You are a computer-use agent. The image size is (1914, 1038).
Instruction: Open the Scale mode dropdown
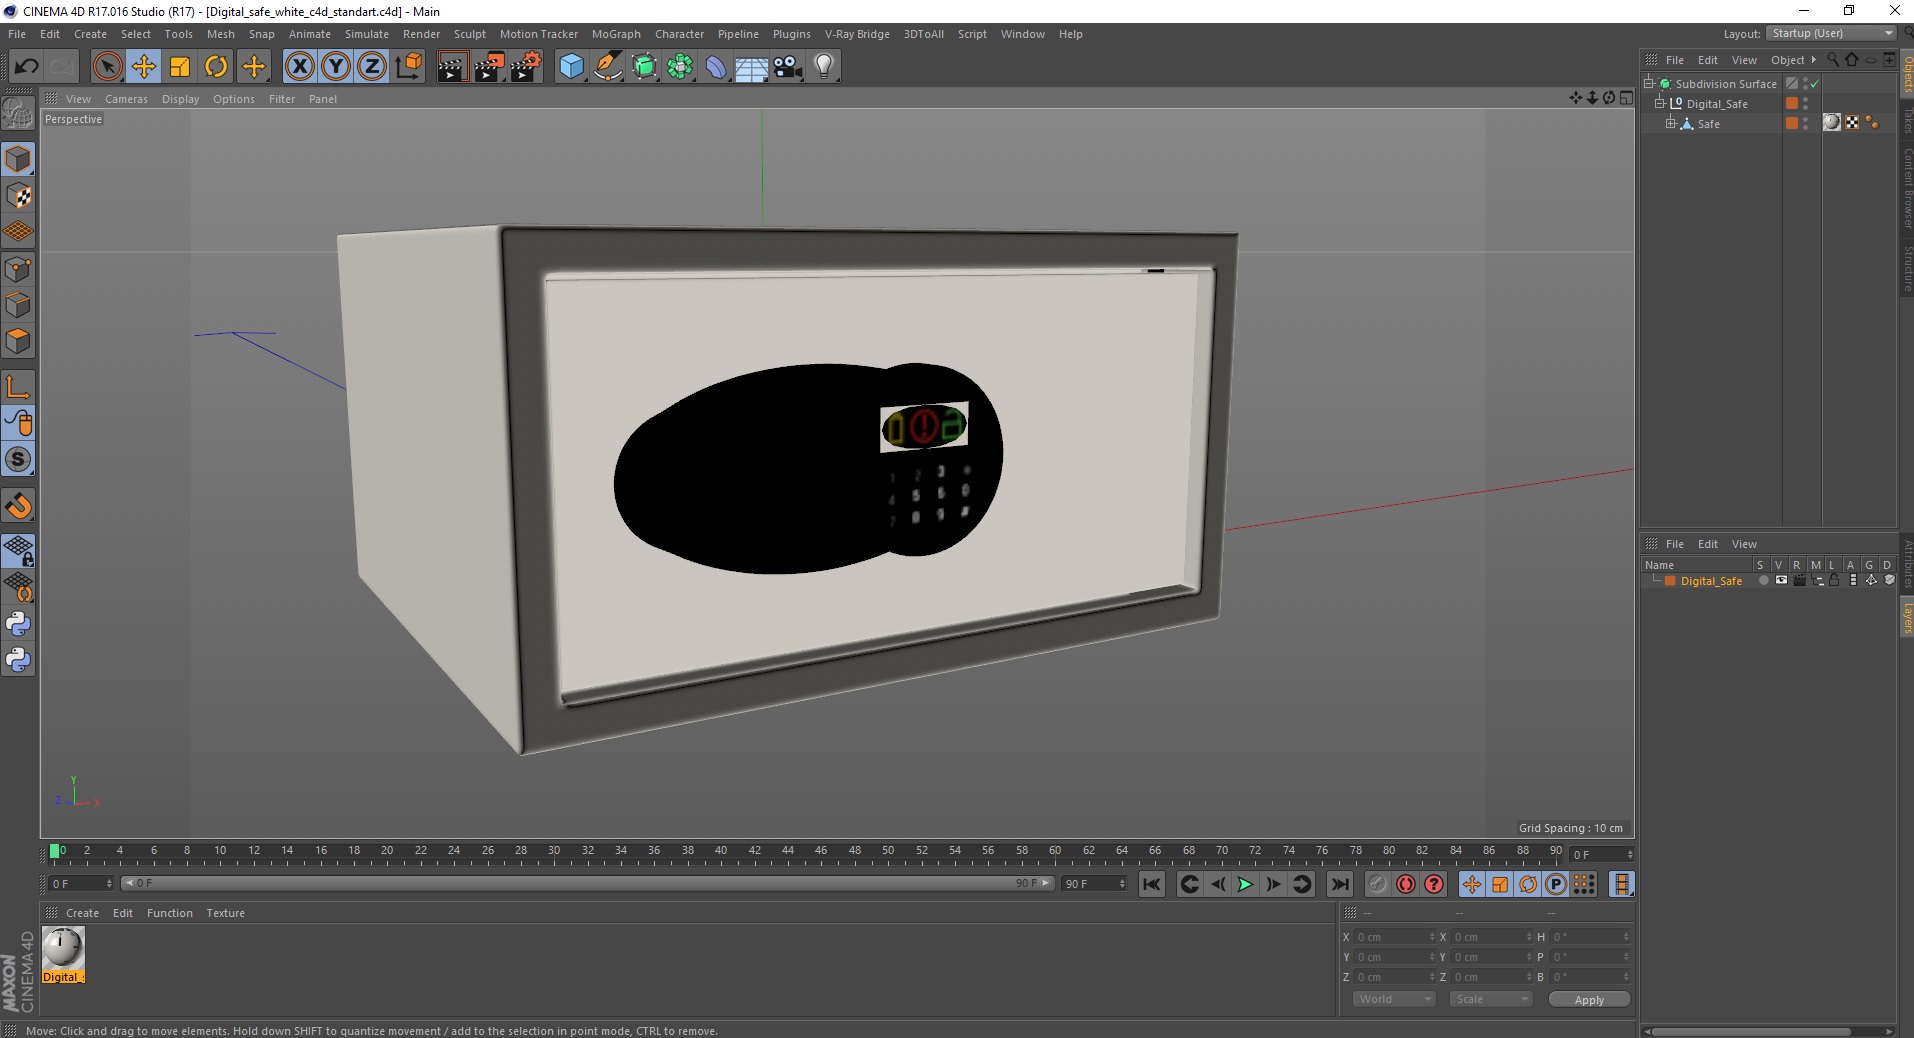point(1490,999)
